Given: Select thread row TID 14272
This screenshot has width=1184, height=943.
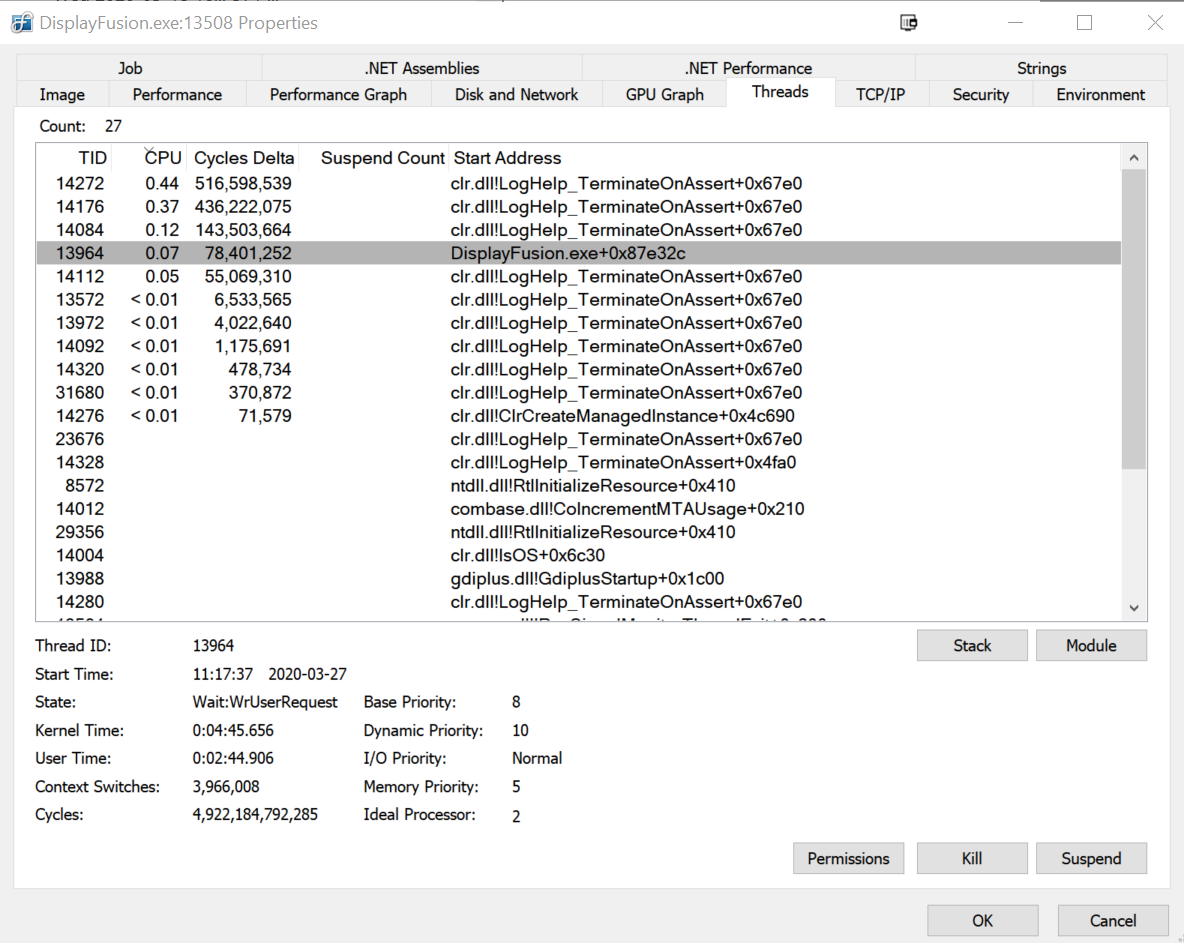Looking at the screenshot, I should (x=578, y=183).
